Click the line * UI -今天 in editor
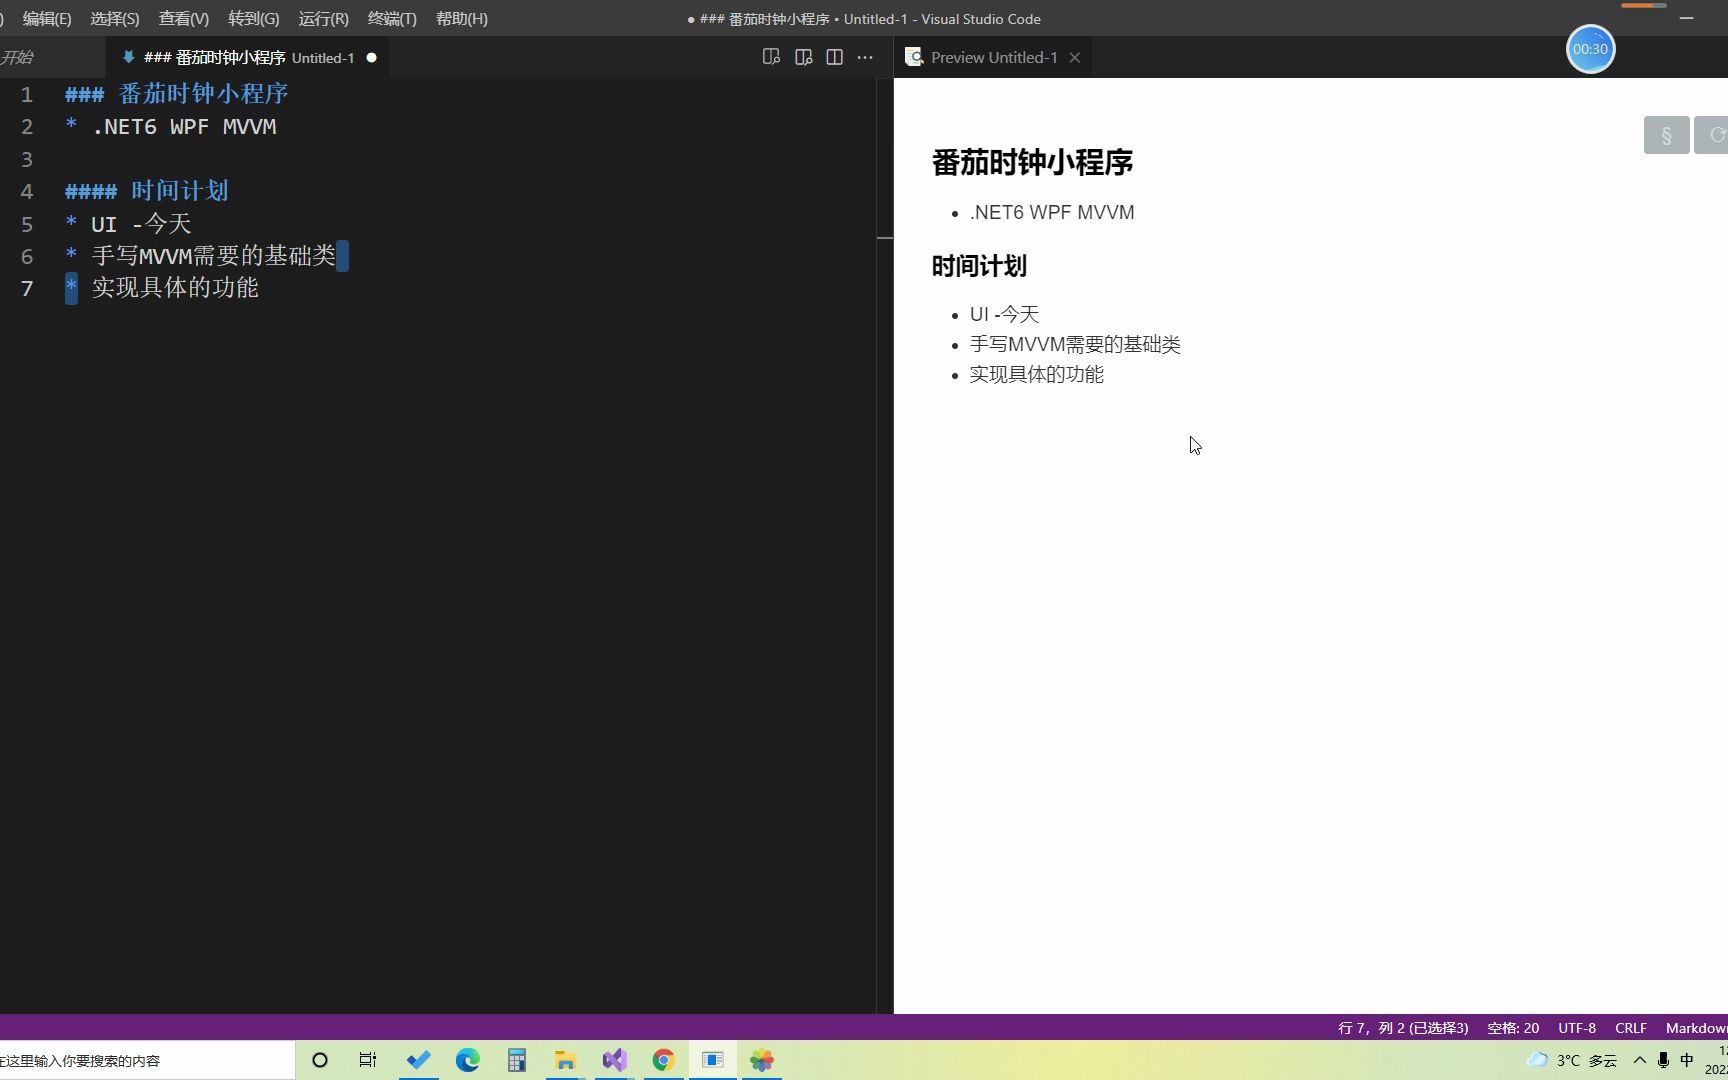Screen dimensions: 1728x1080 coord(128,224)
